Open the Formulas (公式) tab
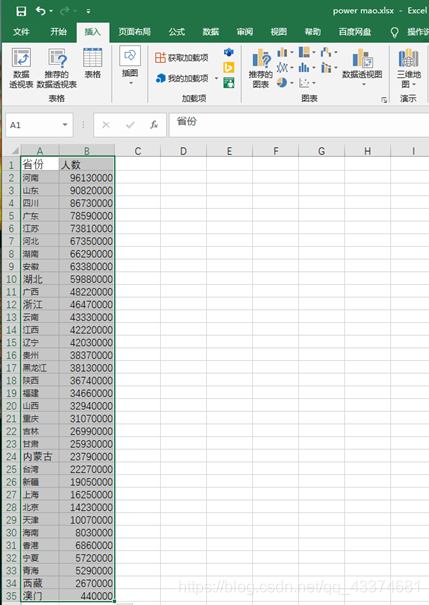The image size is (429, 605). (177, 32)
